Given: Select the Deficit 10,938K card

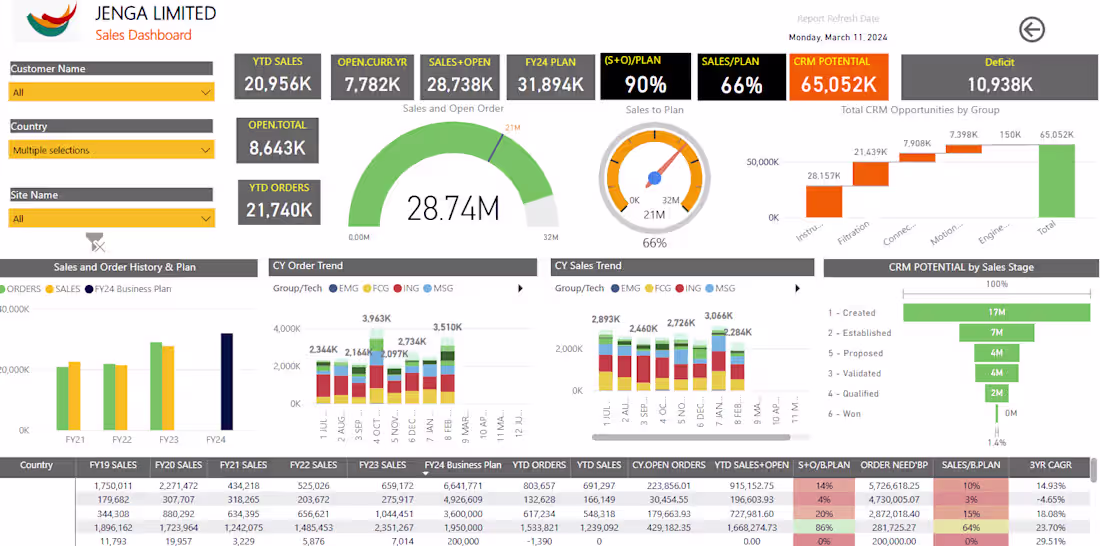Looking at the screenshot, I should click(x=1000, y=76).
